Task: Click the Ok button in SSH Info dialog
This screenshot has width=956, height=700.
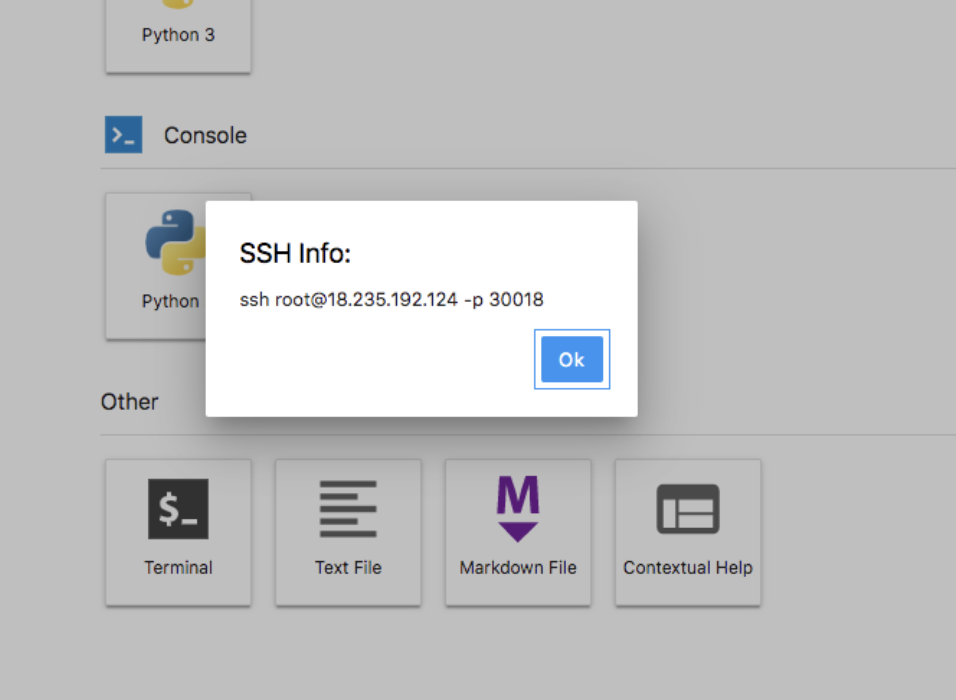Action: click(x=572, y=359)
